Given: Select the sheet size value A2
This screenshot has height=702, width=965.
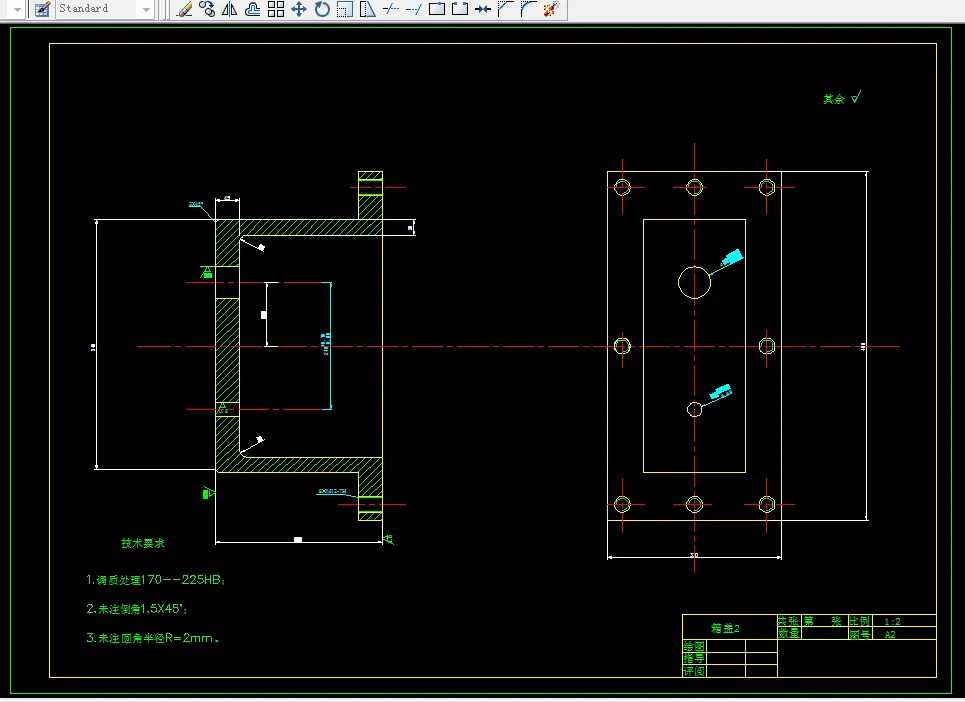Looking at the screenshot, I should click(890, 634).
